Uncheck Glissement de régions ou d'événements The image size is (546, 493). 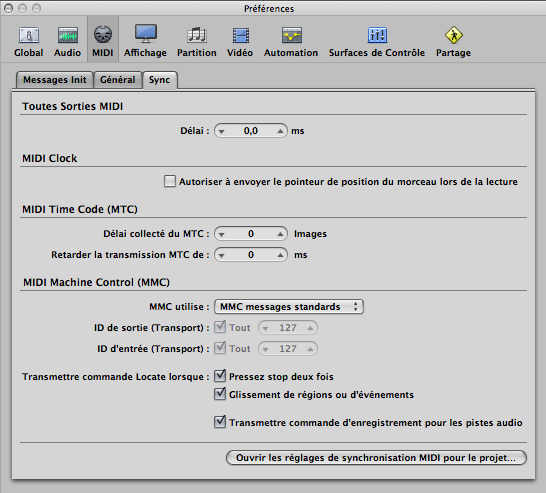220,394
